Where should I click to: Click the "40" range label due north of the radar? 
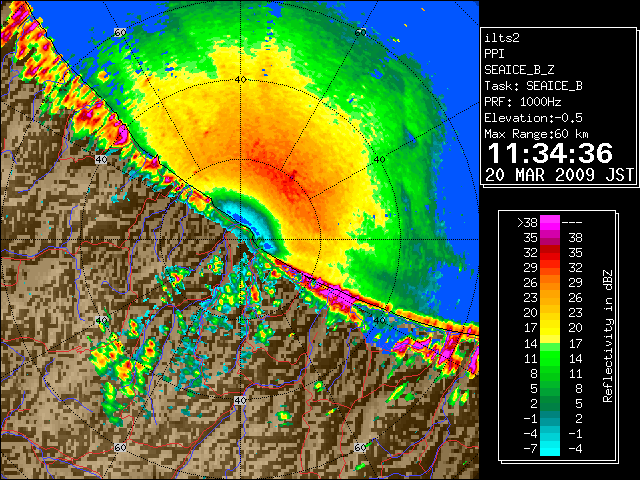click(240, 79)
